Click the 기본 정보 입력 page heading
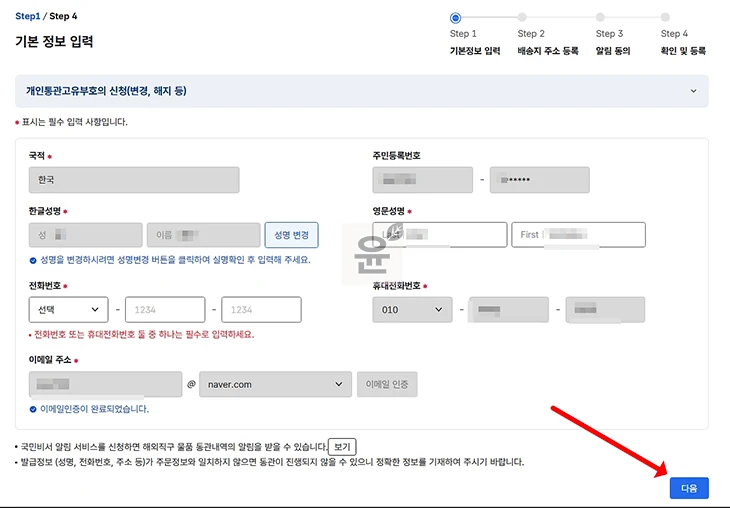This screenshot has height=508, width=730. pos(54,41)
